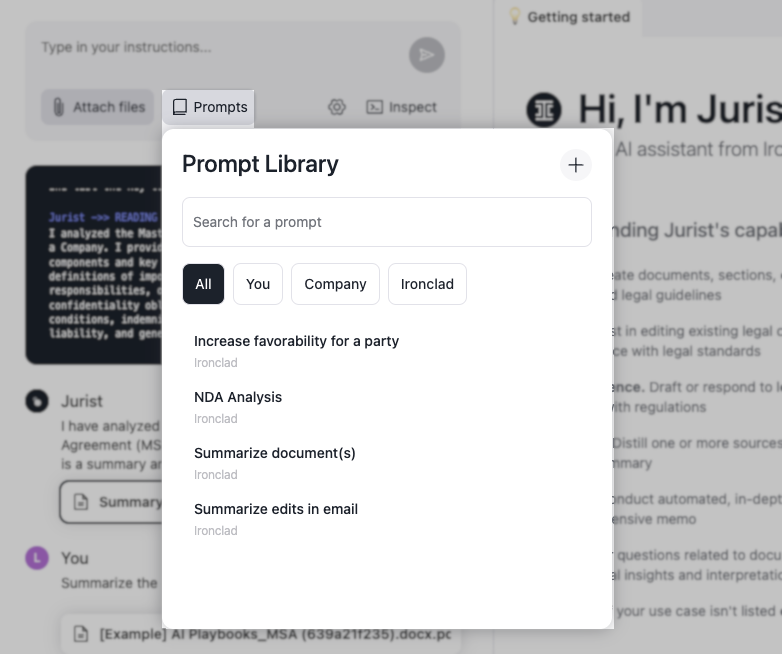782x654 pixels.
Task: Switch to the Getting started tab
Action: tap(569, 17)
